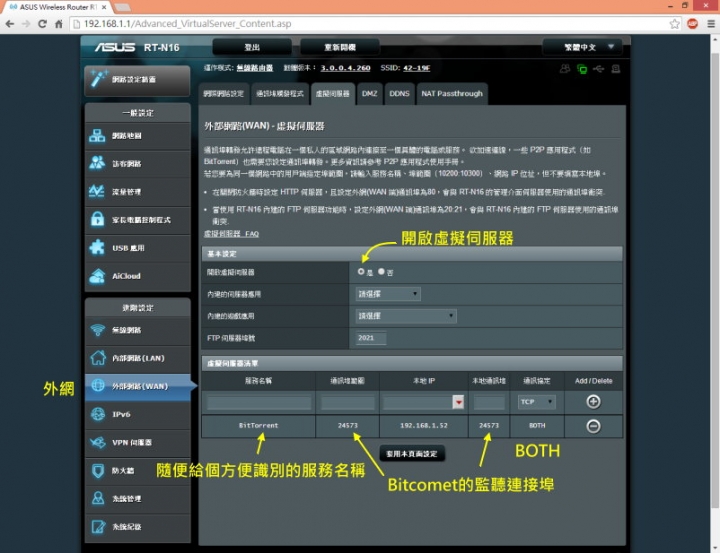Open the virtual server FAQ link

(x=231, y=234)
